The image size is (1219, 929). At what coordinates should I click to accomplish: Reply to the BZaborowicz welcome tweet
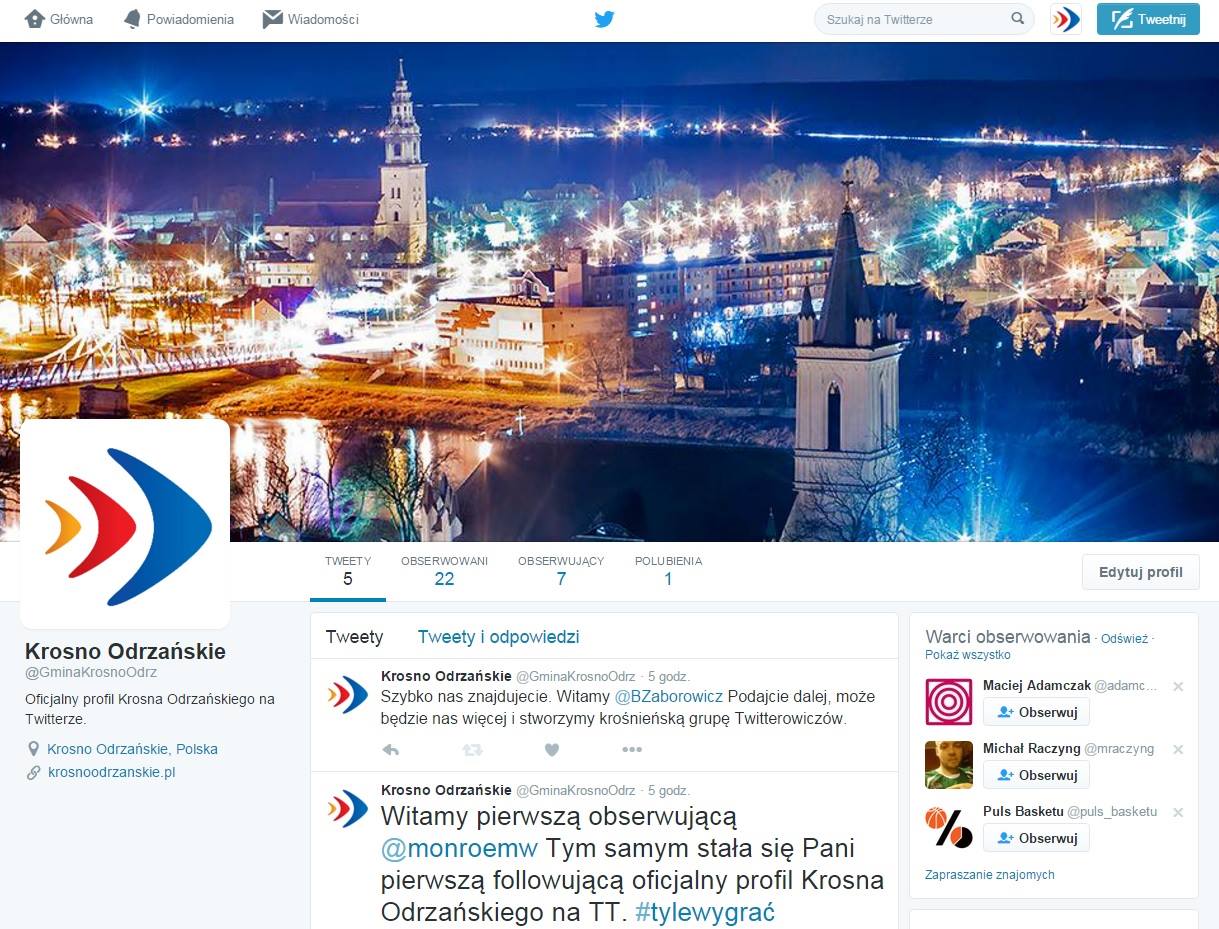391,749
